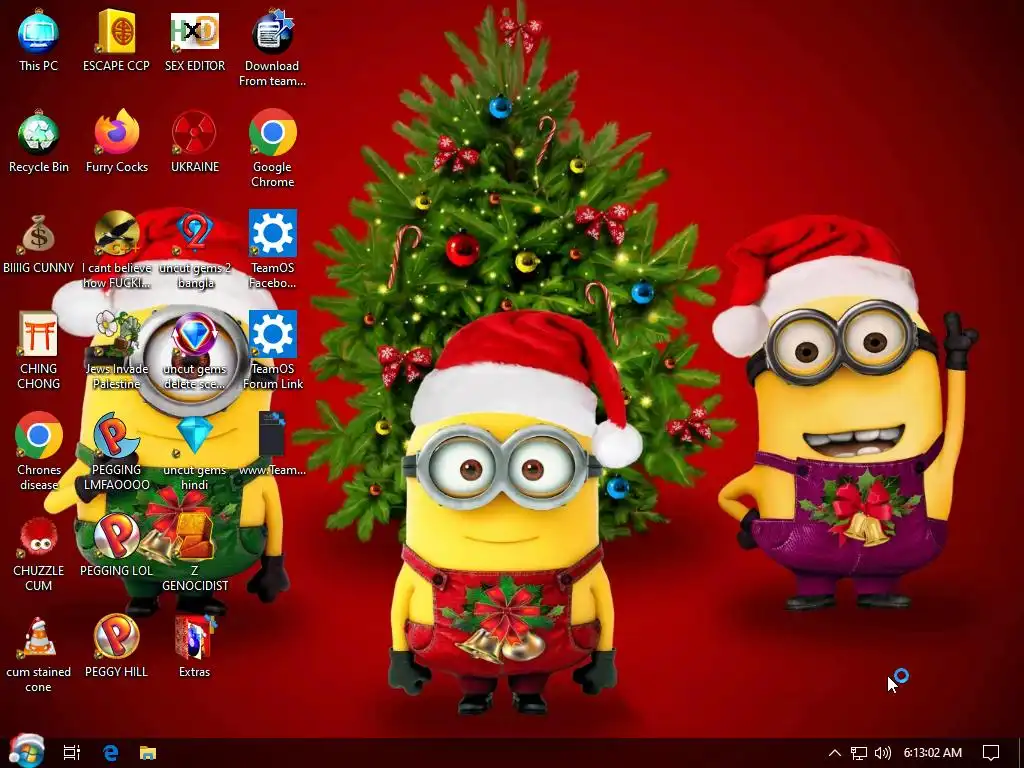Select the HxD hex editor shortcut icon

[x=195, y=31]
